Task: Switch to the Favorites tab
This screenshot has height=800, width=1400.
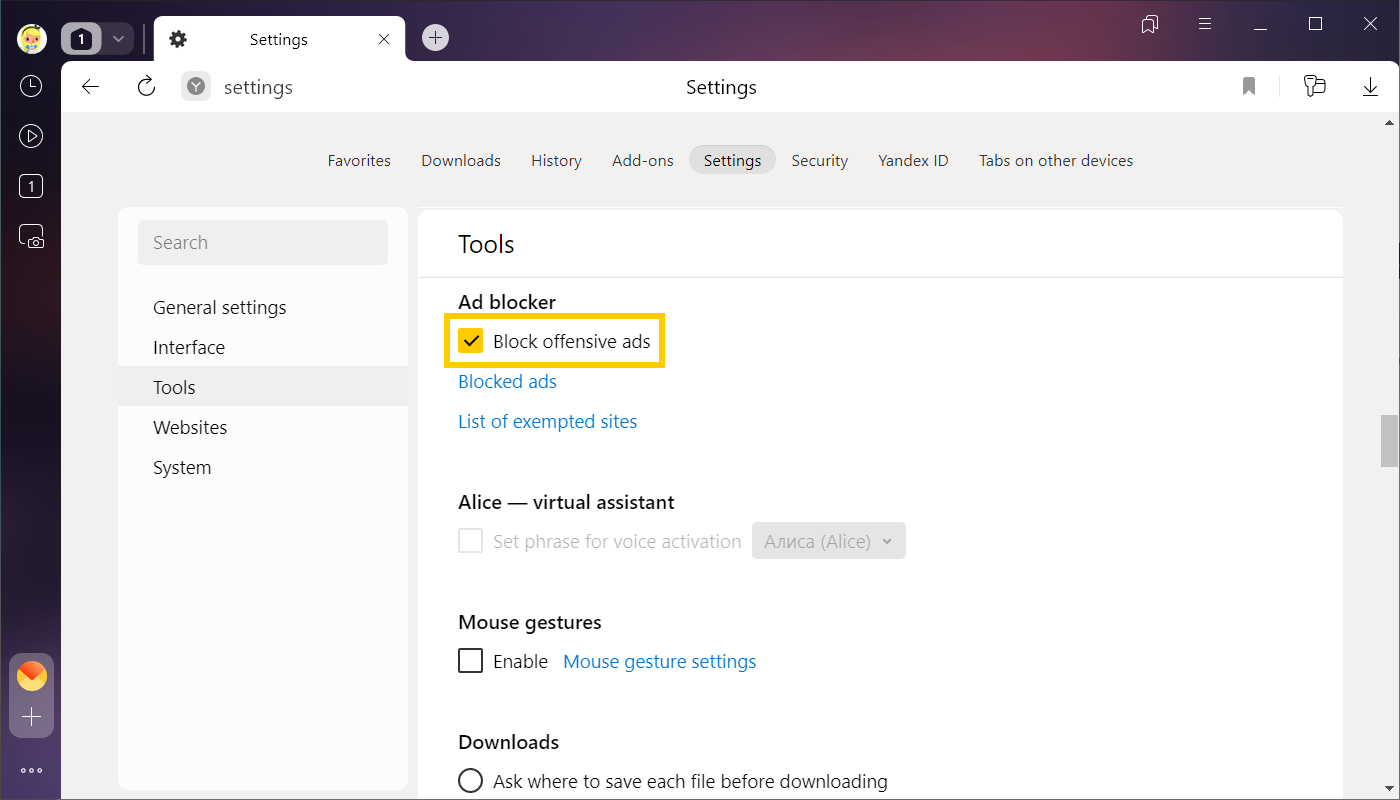Action: (359, 160)
